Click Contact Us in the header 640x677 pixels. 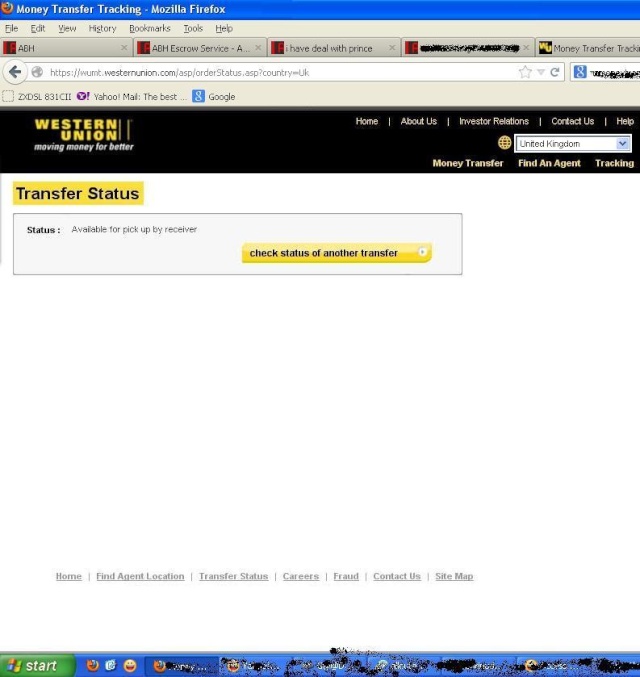[x=572, y=121]
